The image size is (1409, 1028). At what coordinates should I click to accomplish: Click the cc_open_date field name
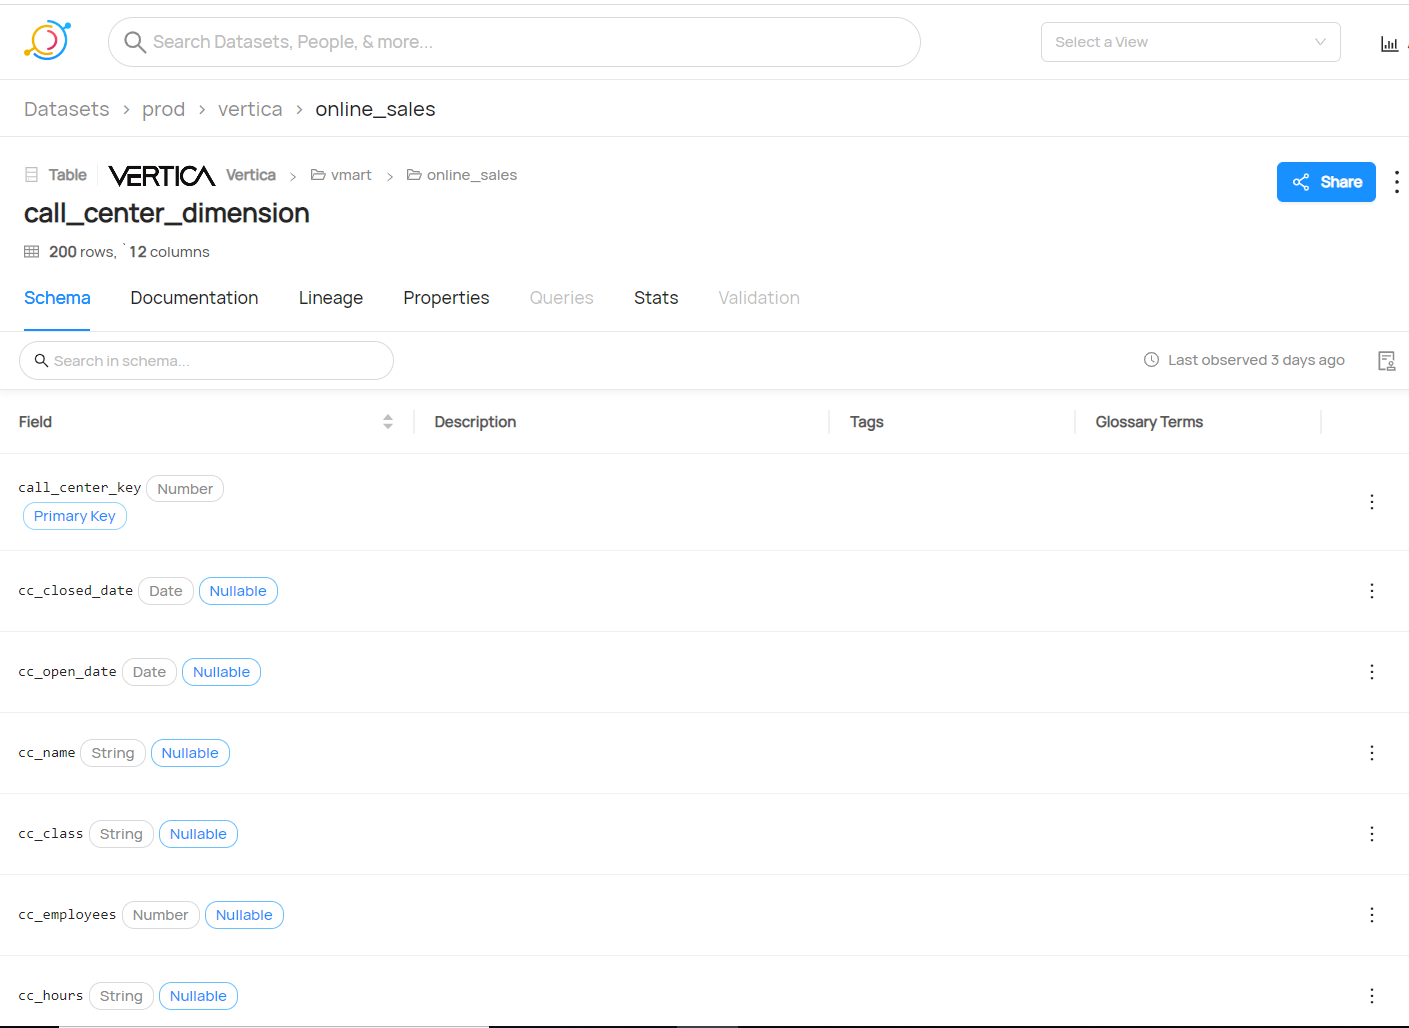click(x=67, y=672)
